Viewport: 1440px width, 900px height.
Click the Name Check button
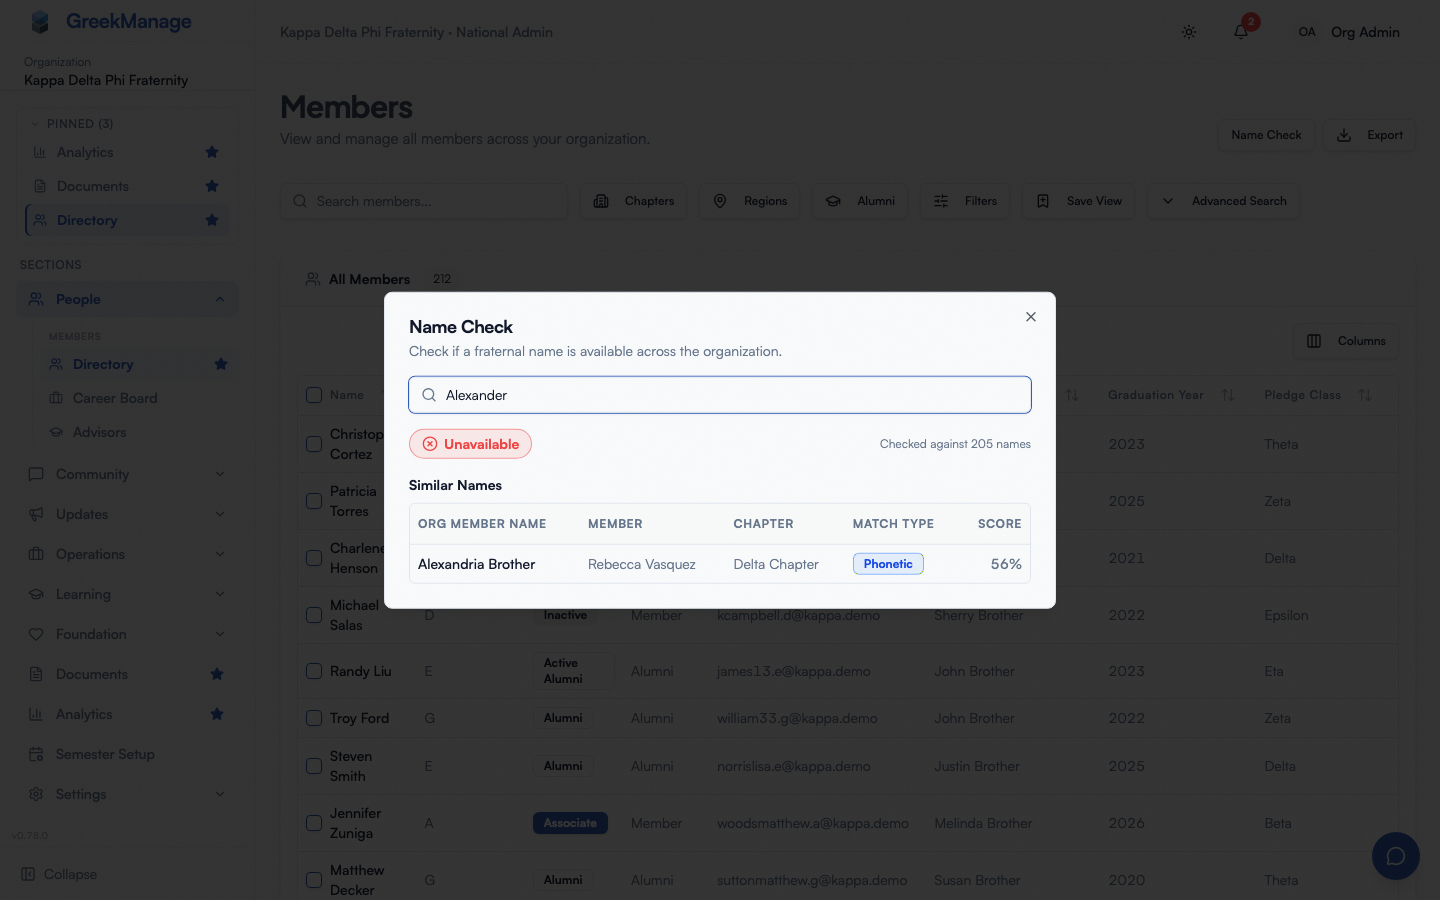tap(1266, 135)
